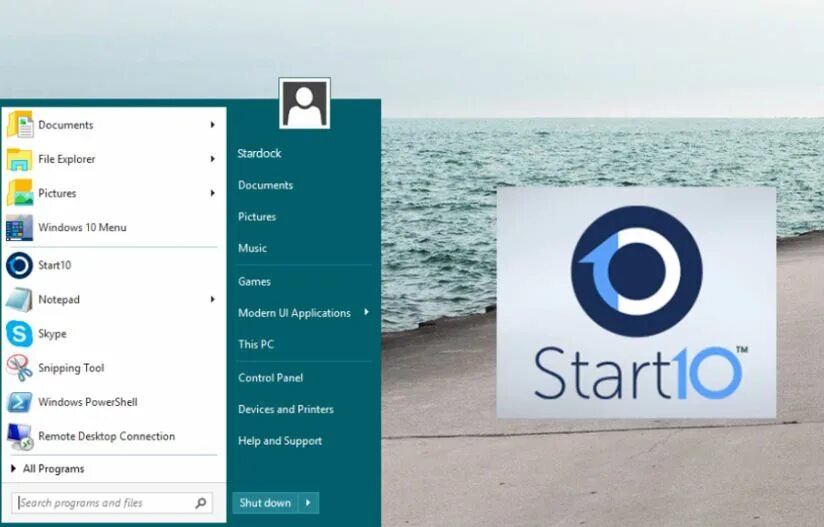Click the search magnifier icon
824x527 pixels.
pos(201,503)
